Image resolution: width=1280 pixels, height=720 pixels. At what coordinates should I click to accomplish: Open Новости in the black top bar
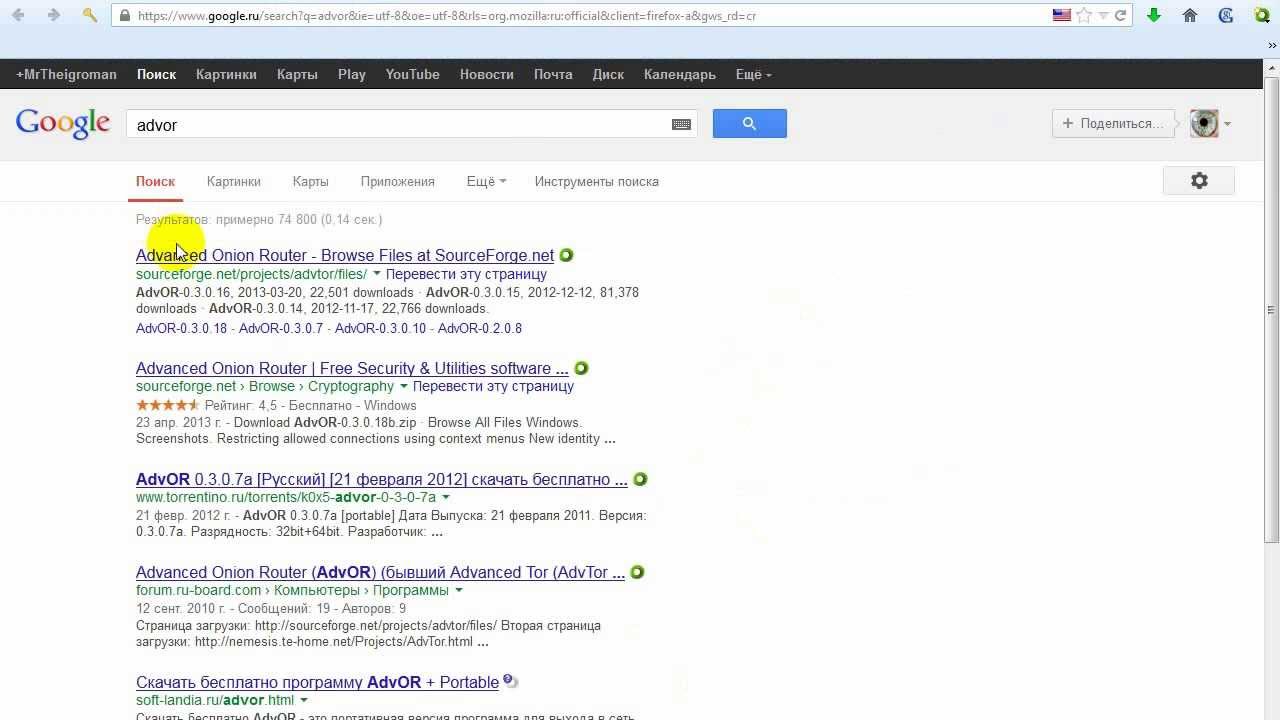[487, 74]
